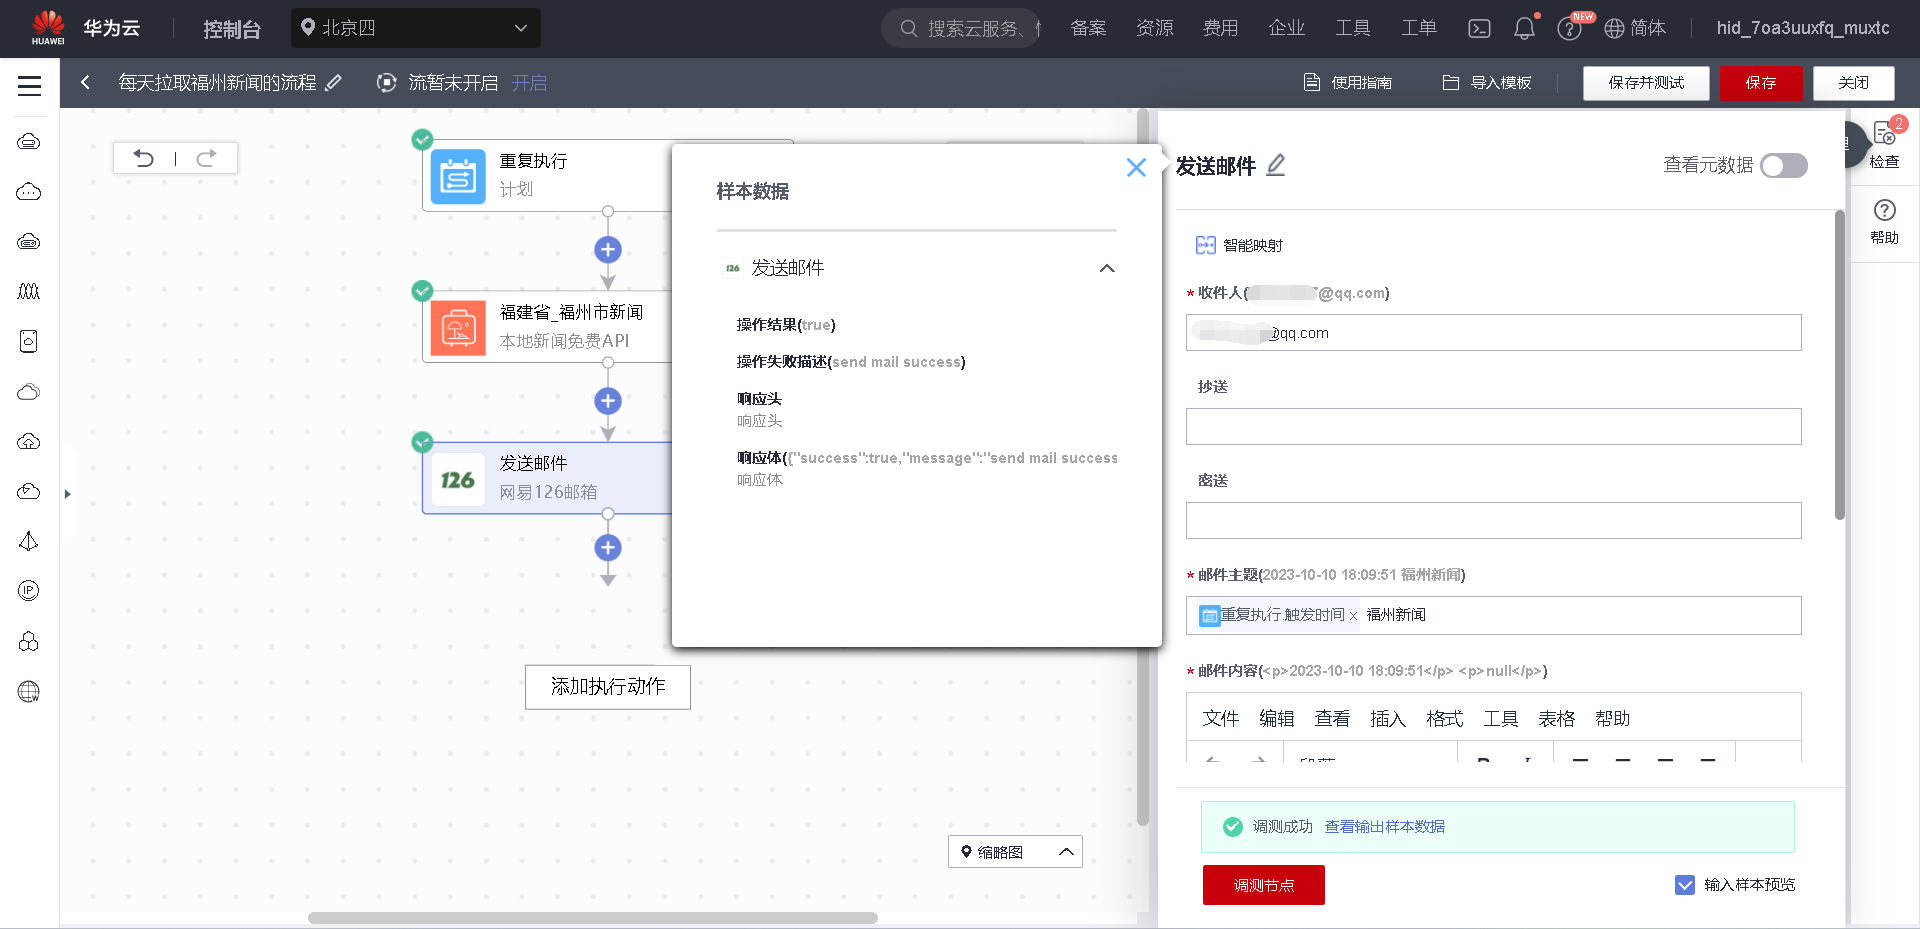Click the 邮件主题 input field

pyautogui.click(x=1493, y=616)
